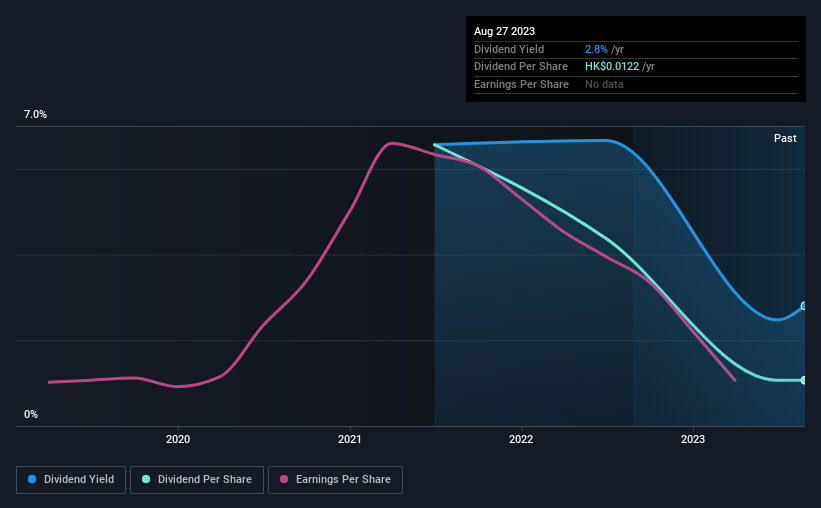This screenshot has width=821, height=508.
Task: Click the teal dot in Dividend Per Share legend
Action: 146,480
